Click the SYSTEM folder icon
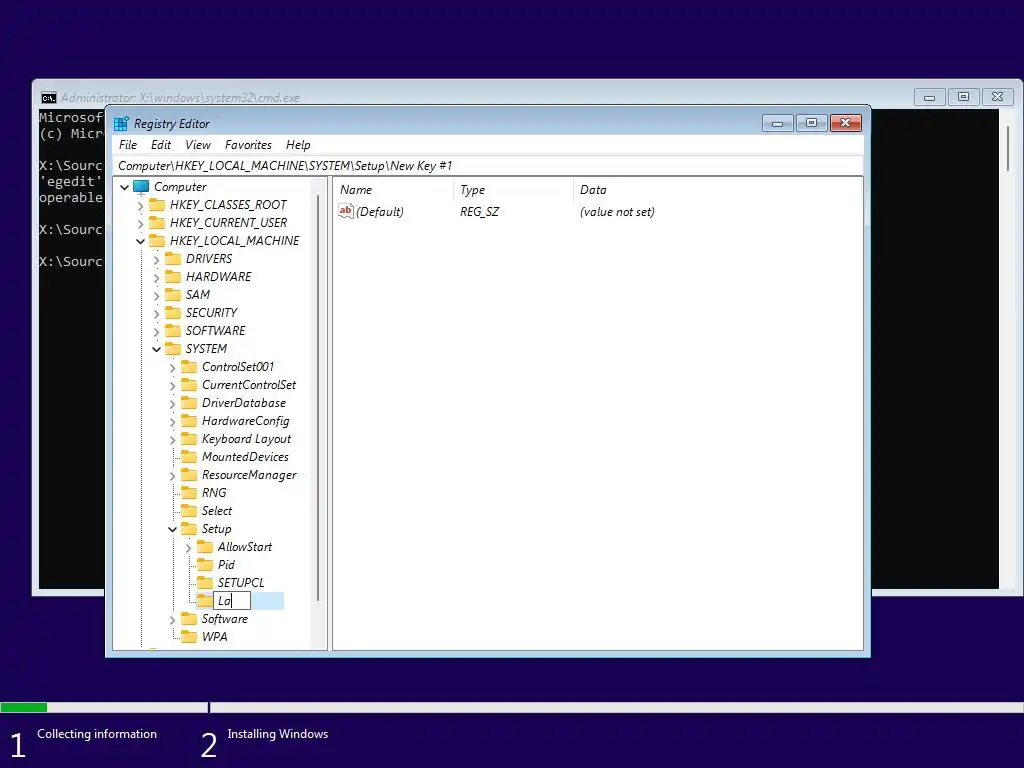This screenshot has height=768, width=1024. [173, 348]
